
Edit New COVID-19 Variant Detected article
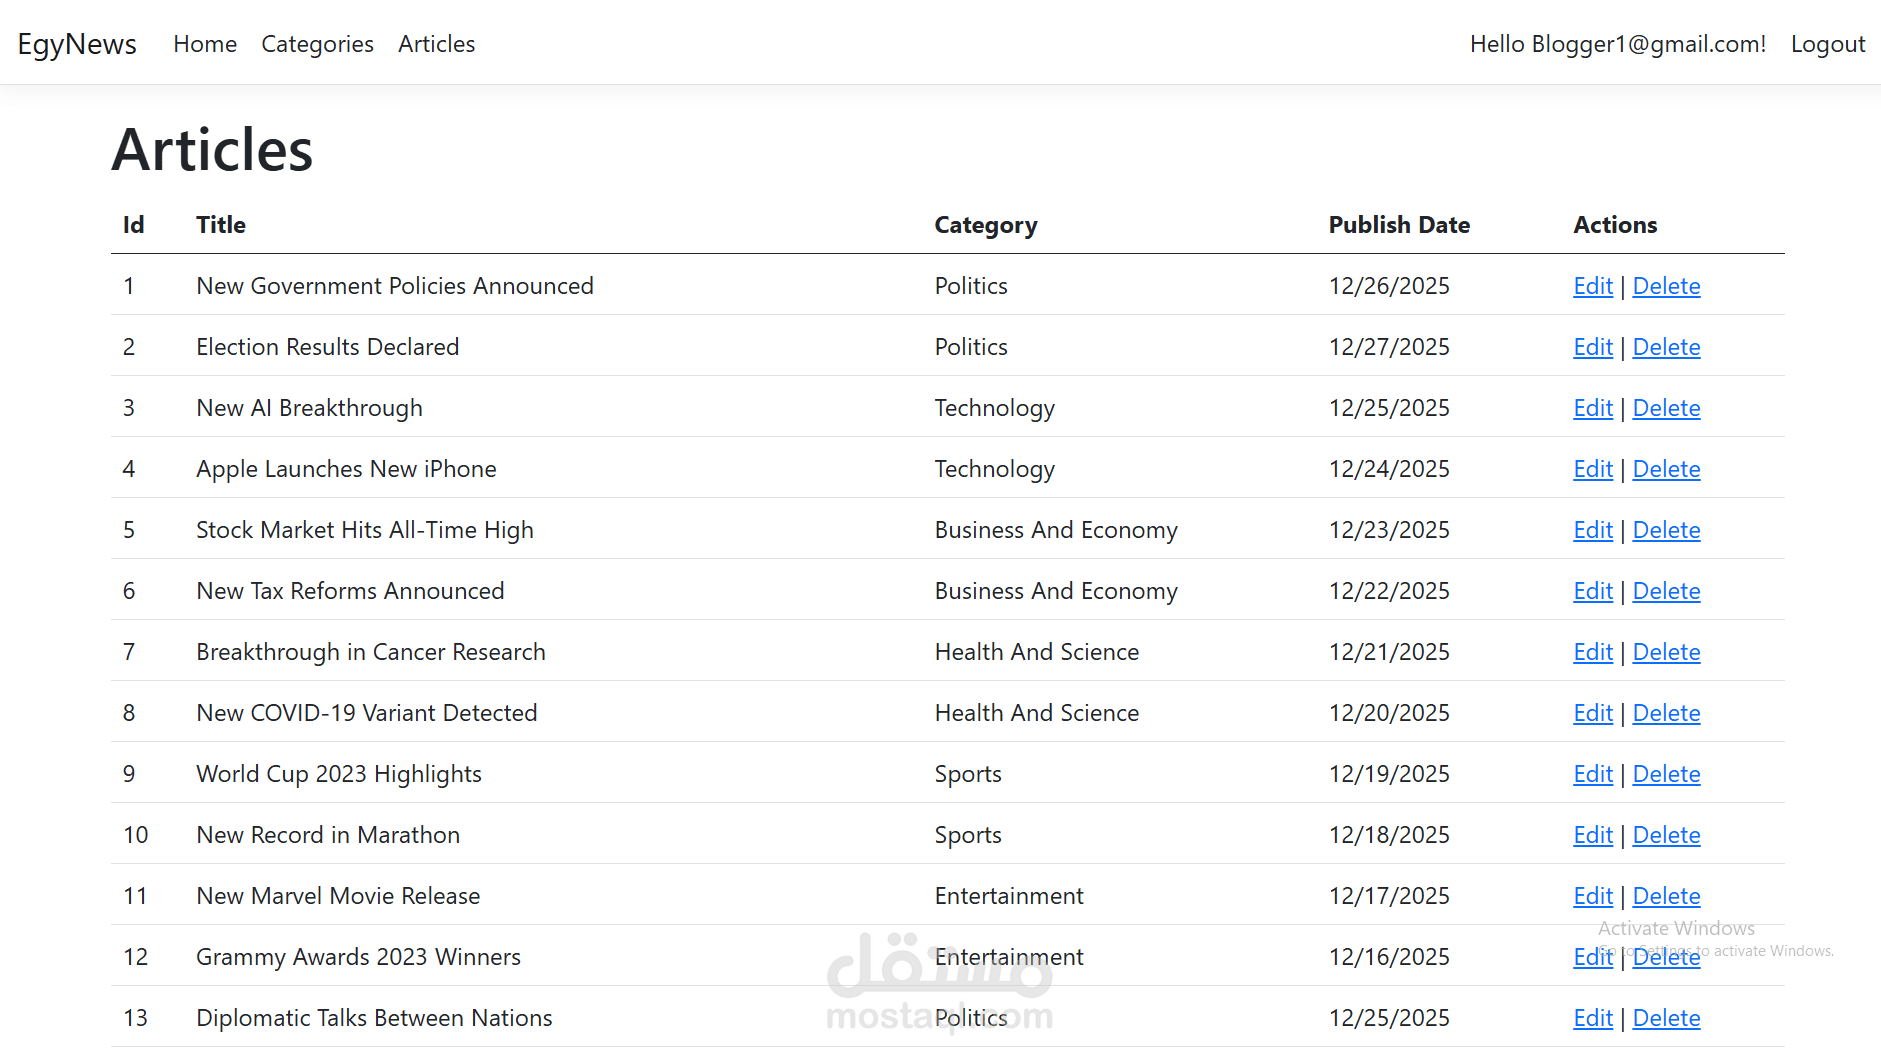1592,713
